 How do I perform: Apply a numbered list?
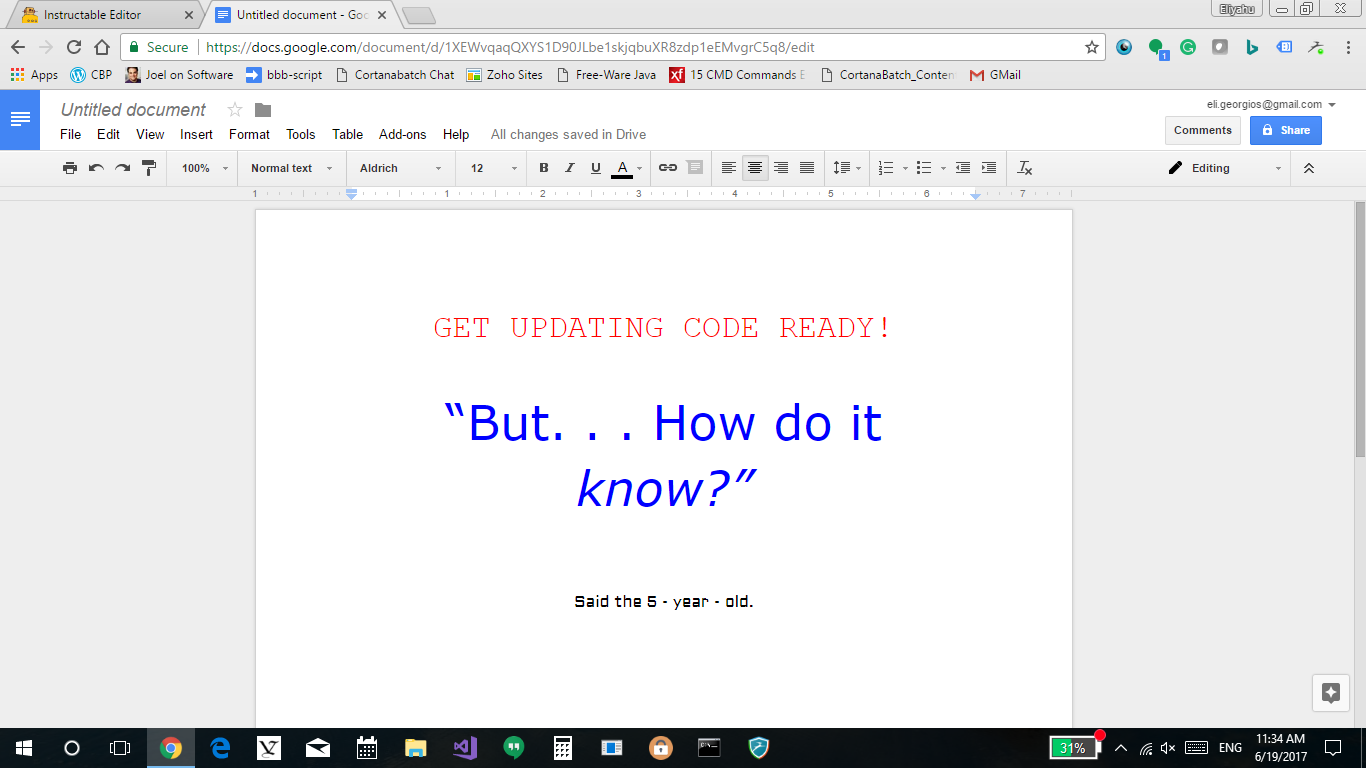tap(886, 168)
